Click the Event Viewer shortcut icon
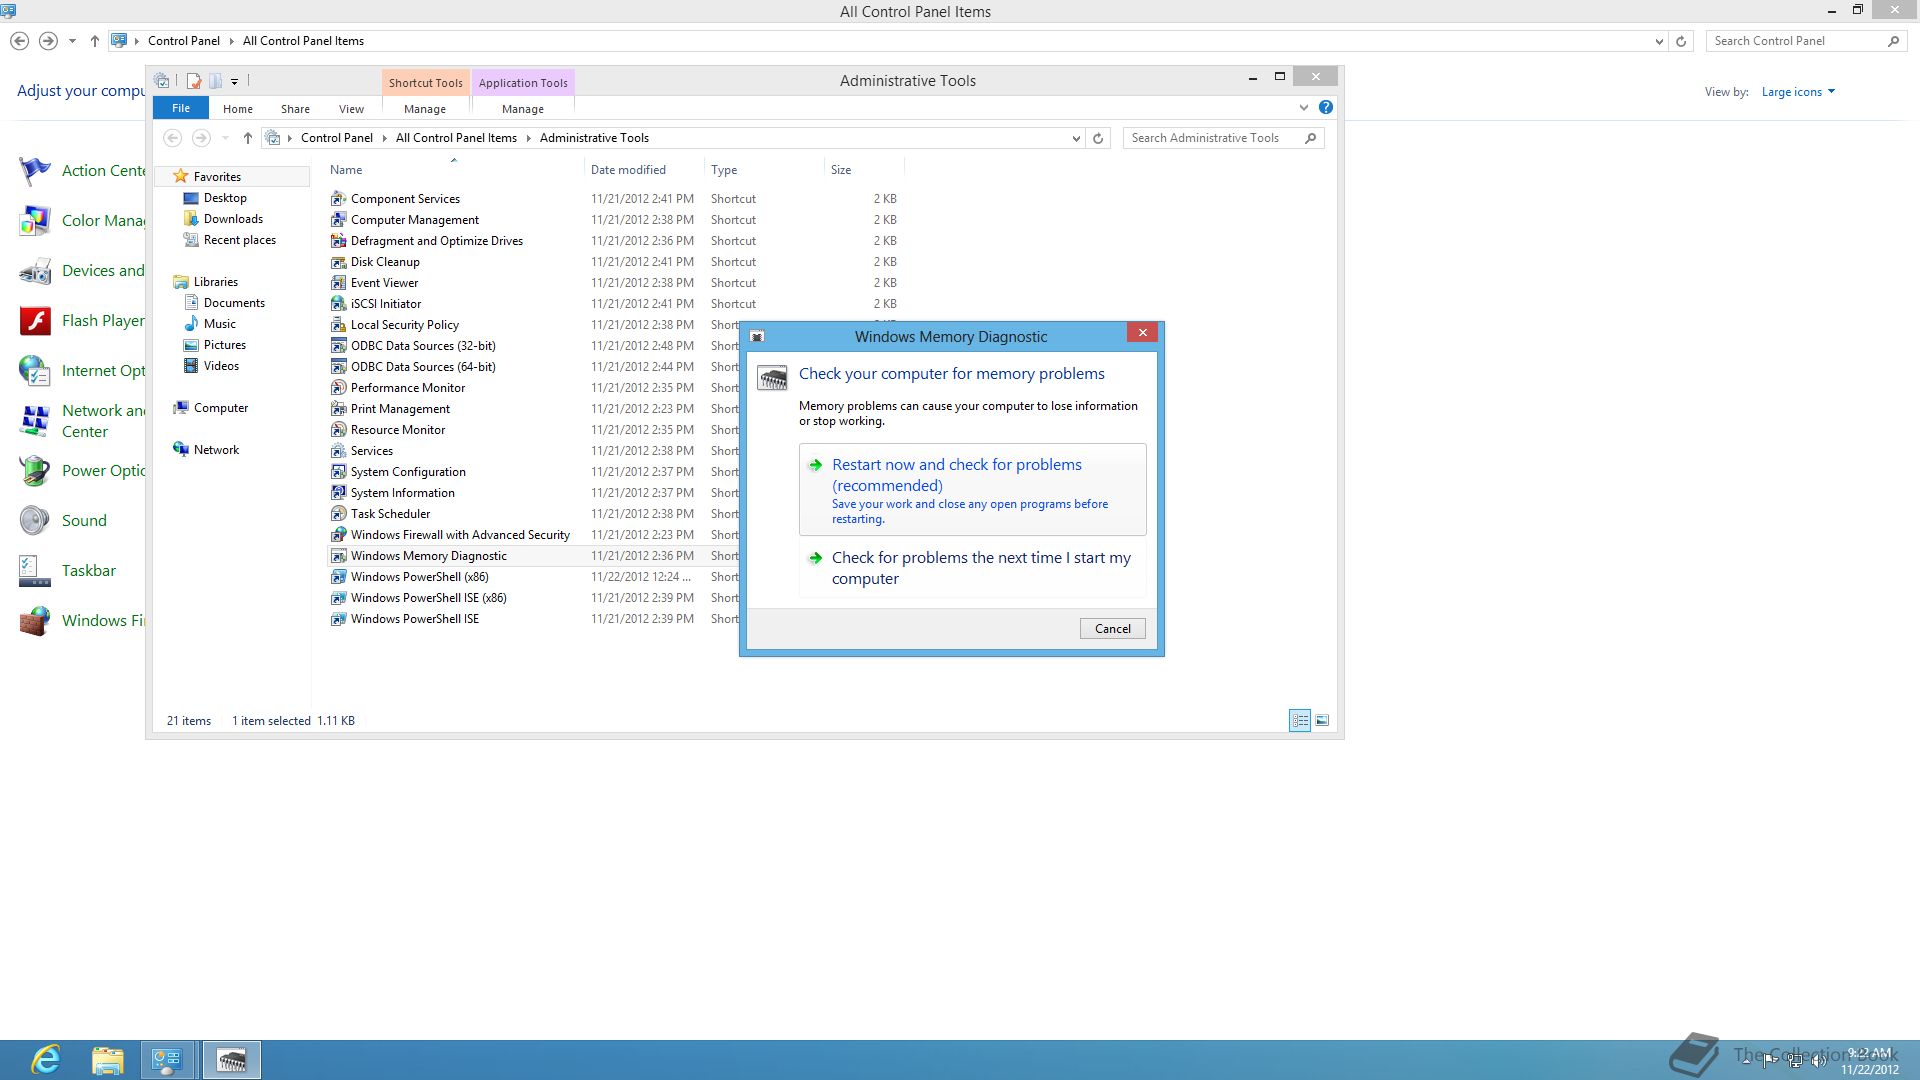Screen dimensions: 1920x1080 338,283
